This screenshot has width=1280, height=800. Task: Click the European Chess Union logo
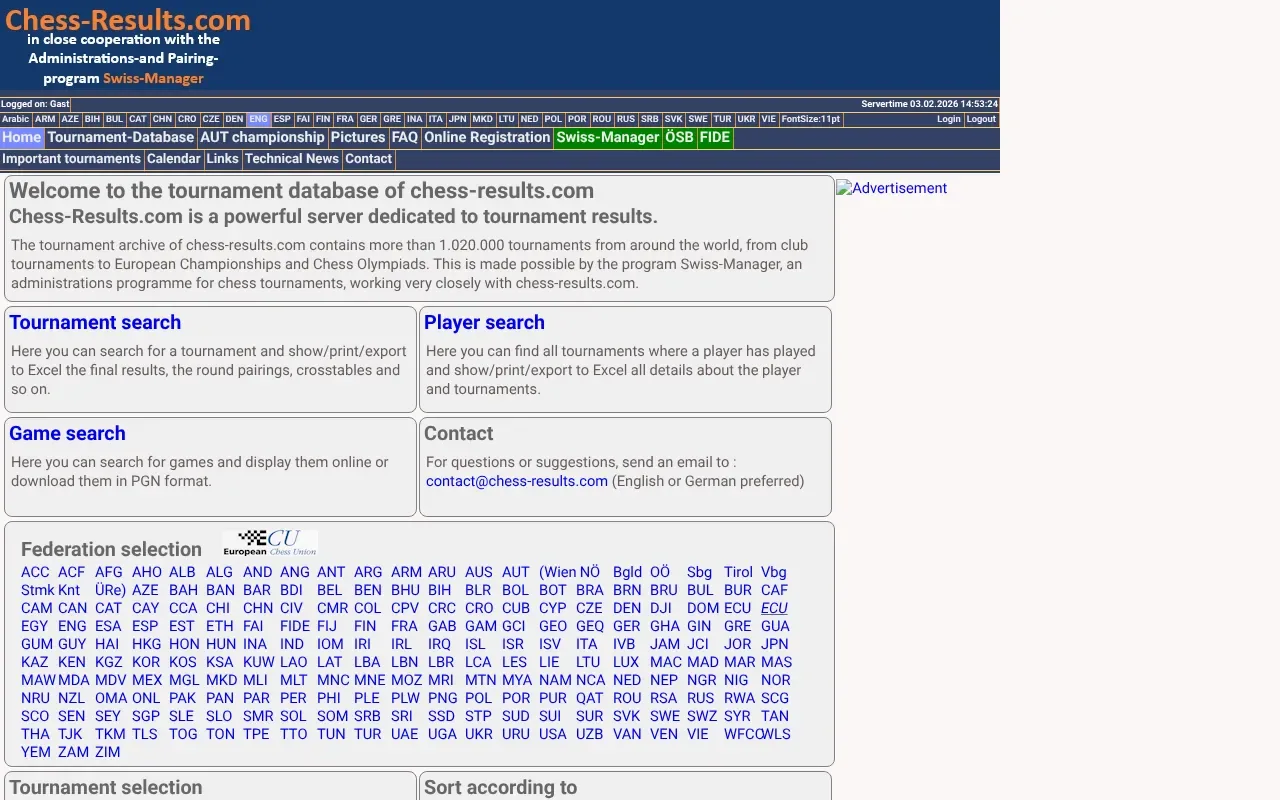click(269, 543)
